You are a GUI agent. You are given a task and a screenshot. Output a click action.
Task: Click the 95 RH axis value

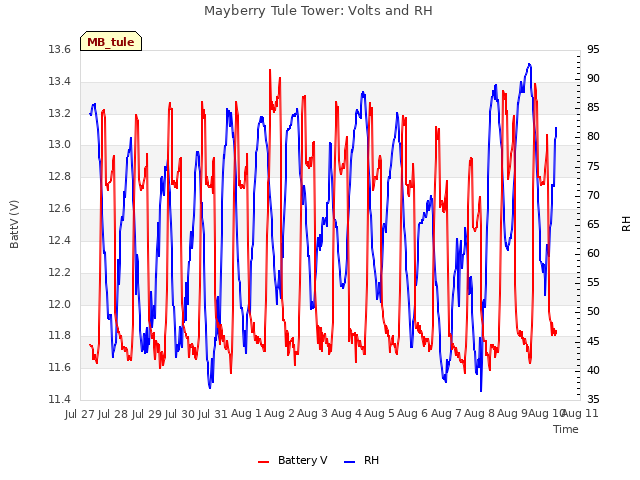593,49
